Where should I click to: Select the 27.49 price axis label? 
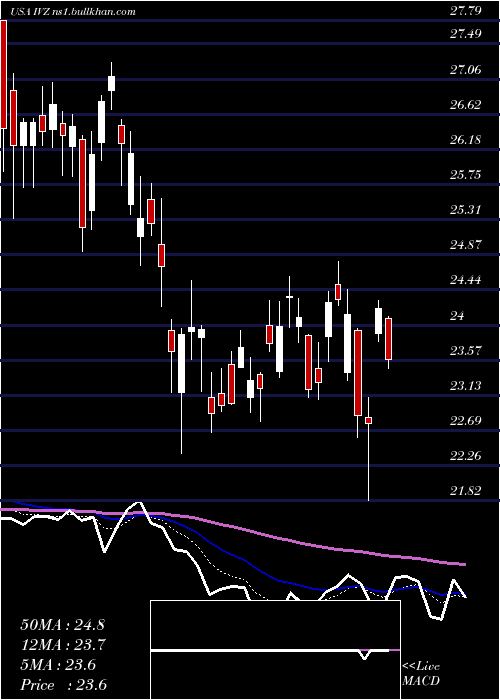(466, 34)
